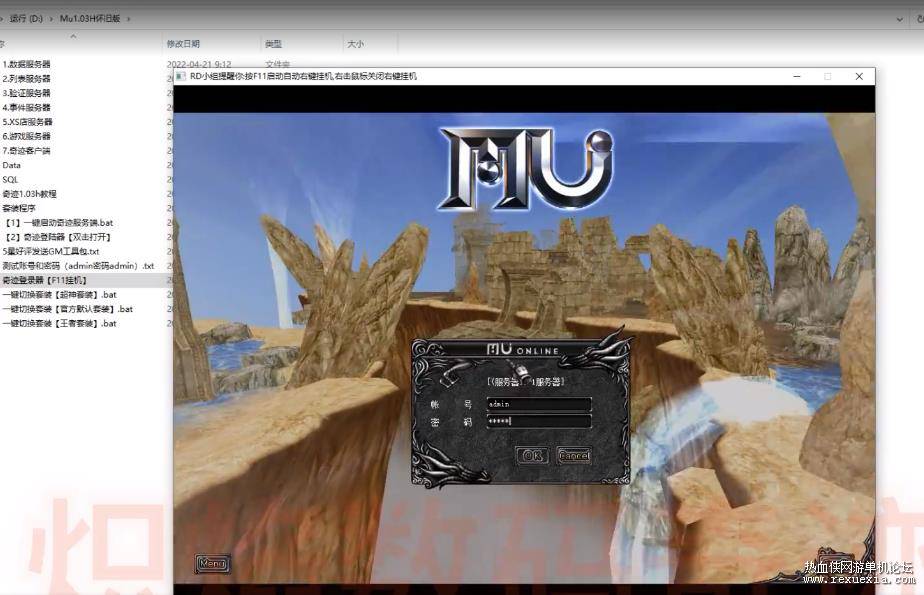Click the Mu1.03H怀旧版 breadcrumb in Explorer
Screen dimensions: 924x595
tap(90, 18)
